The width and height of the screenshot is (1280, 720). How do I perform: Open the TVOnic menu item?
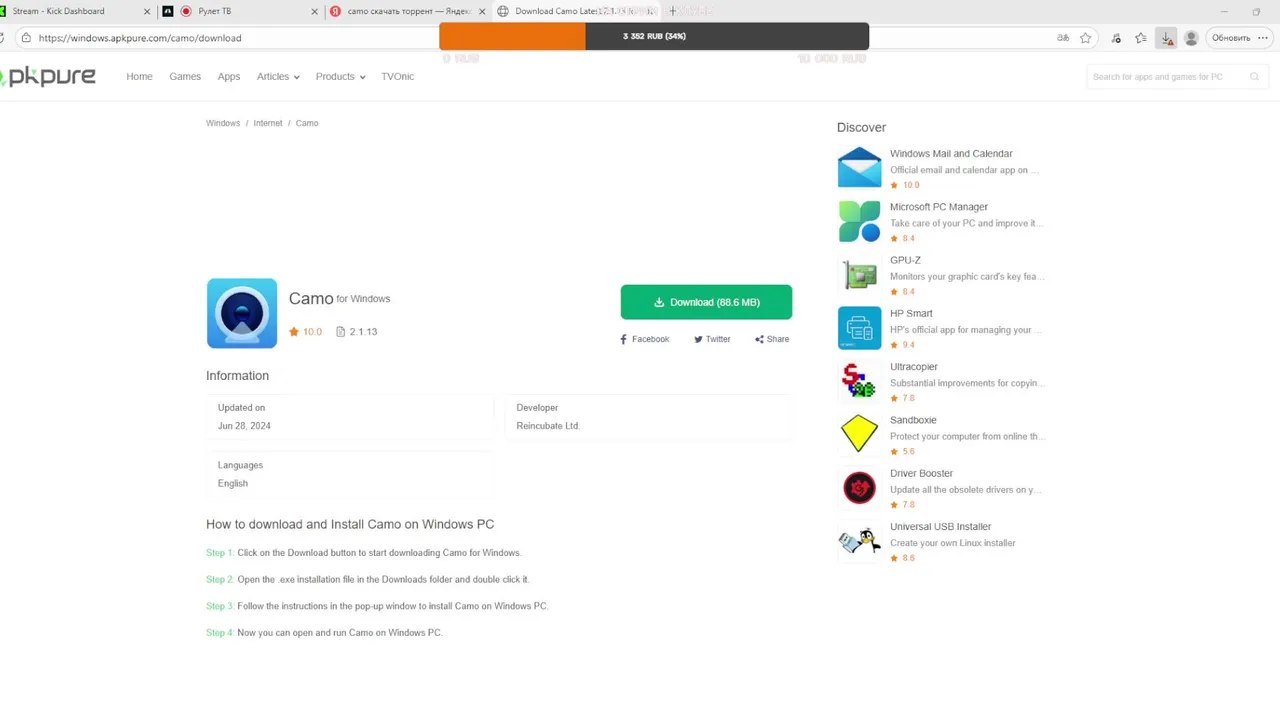[397, 77]
